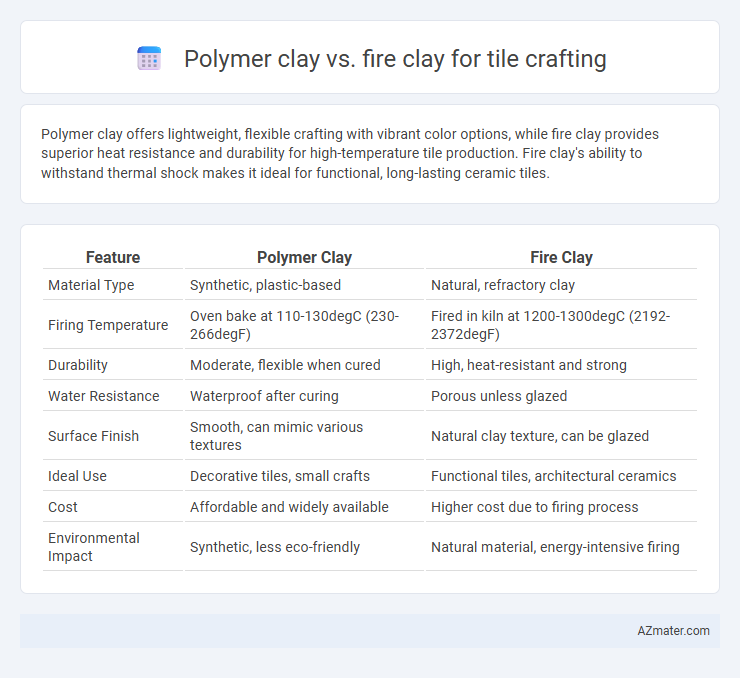Screen dimensions: 740x678
Task: Click the cell 'Functional tiles, architectural ceramics'
Action: coord(554,476)
